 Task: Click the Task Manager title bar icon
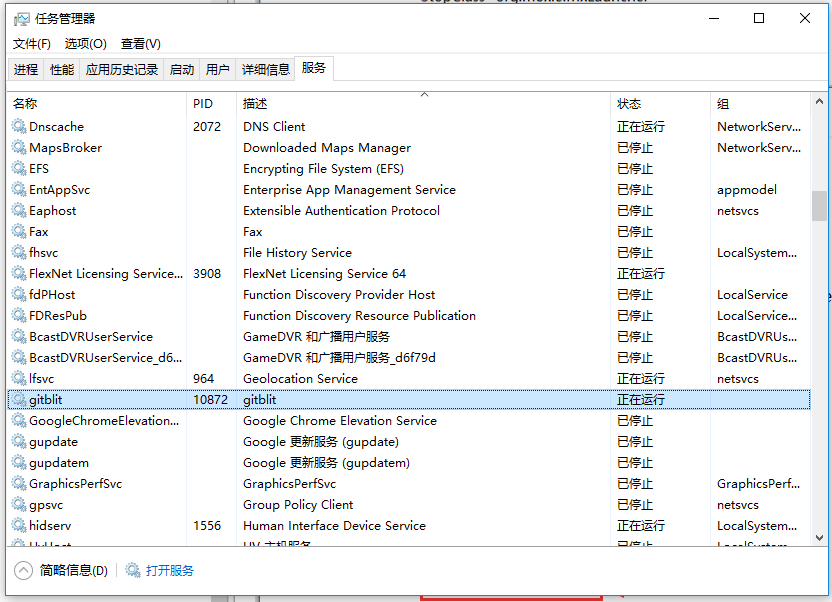[22, 19]
